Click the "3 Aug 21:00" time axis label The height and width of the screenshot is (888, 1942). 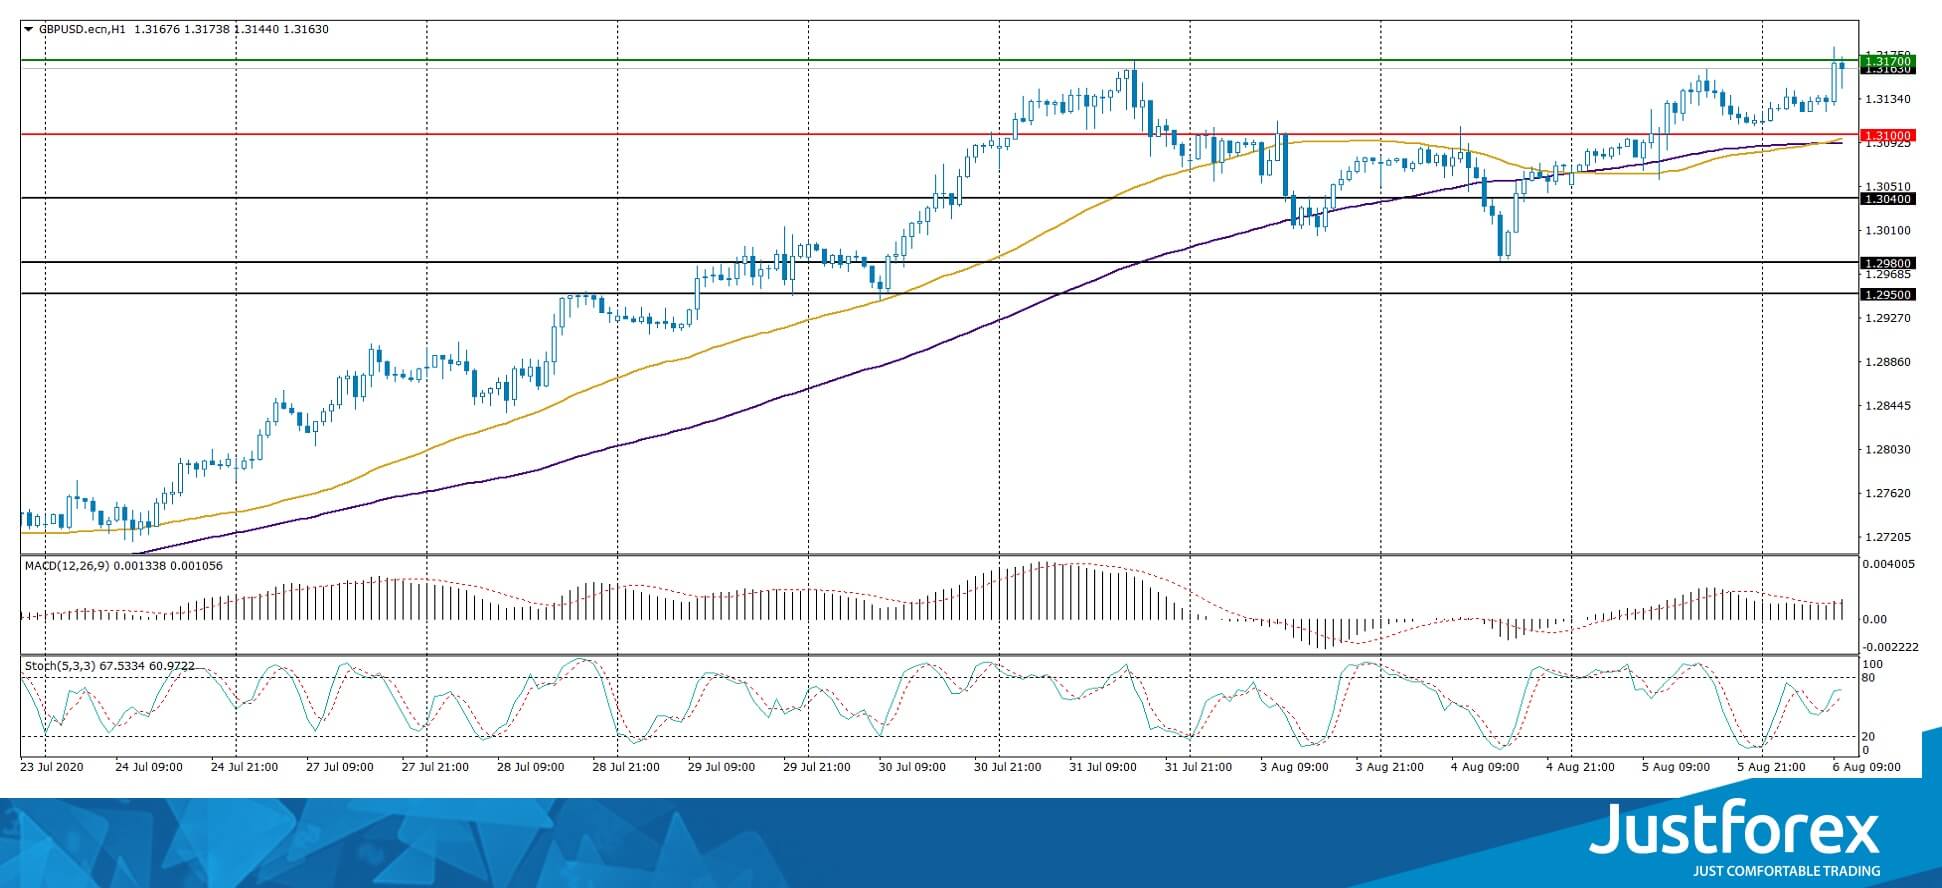coord(1389,768)
